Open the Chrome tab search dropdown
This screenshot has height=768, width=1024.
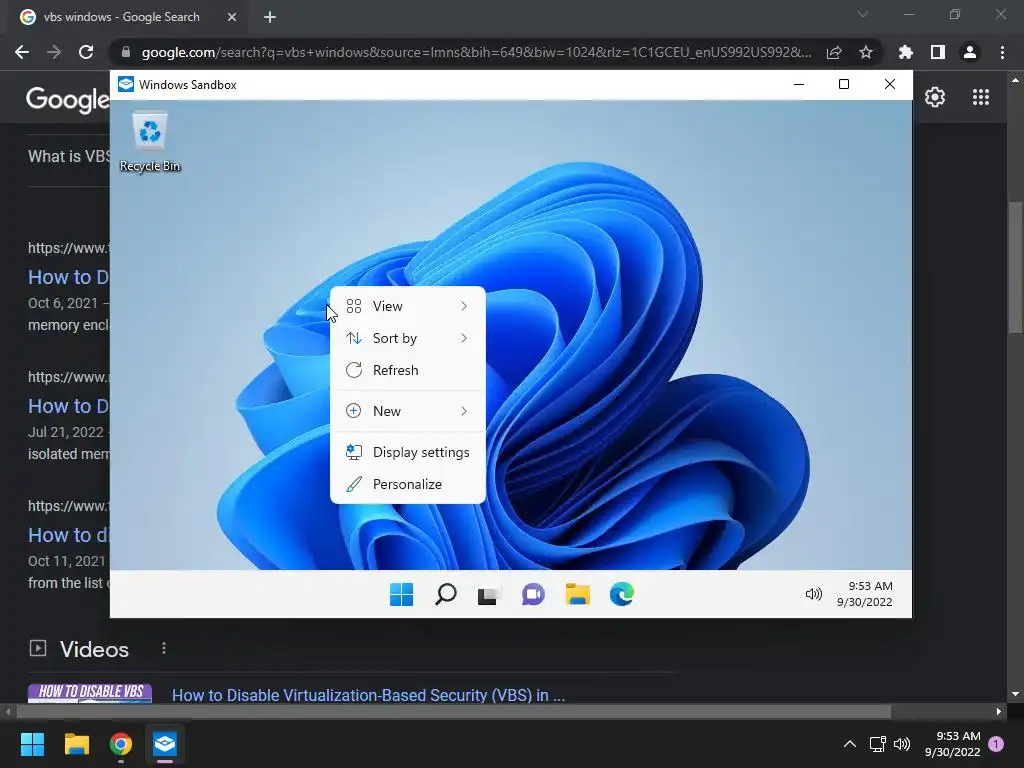click(x=863, y=14)
